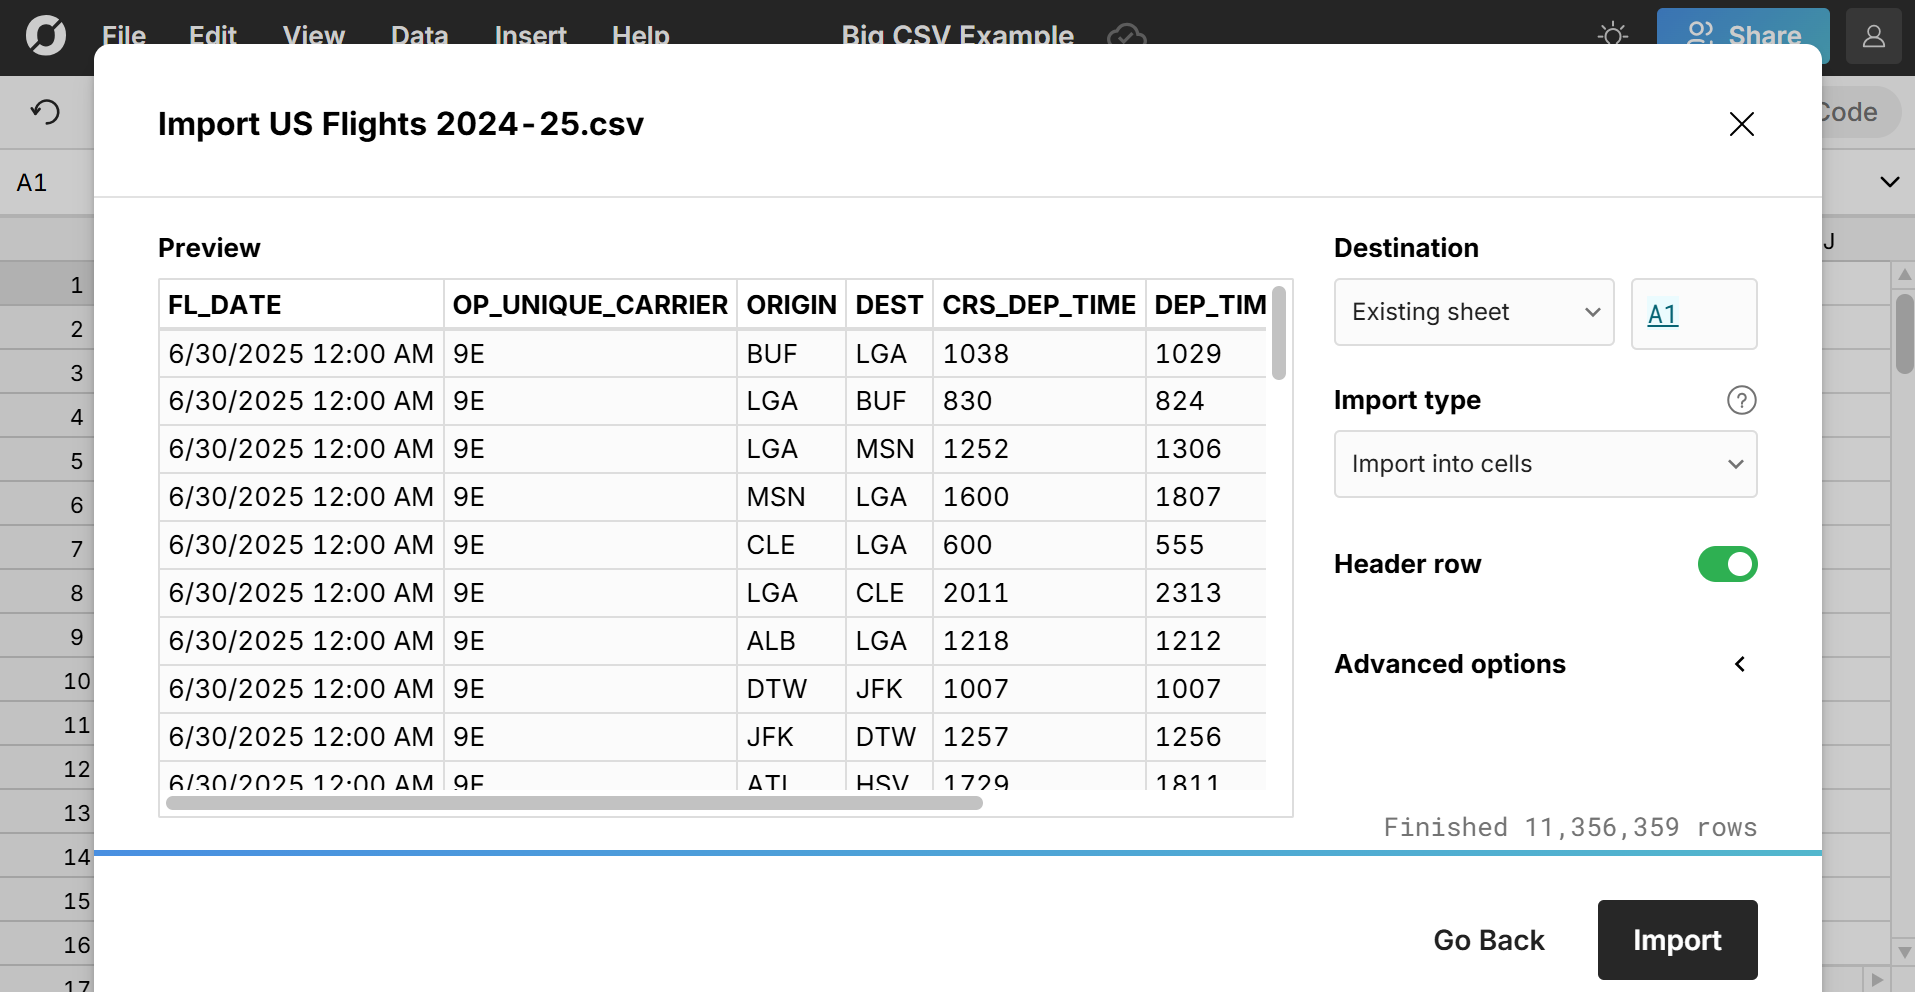Disable the Header row toggle
The height and width of the screenshot is (992, 1915).
(1726, 564)
